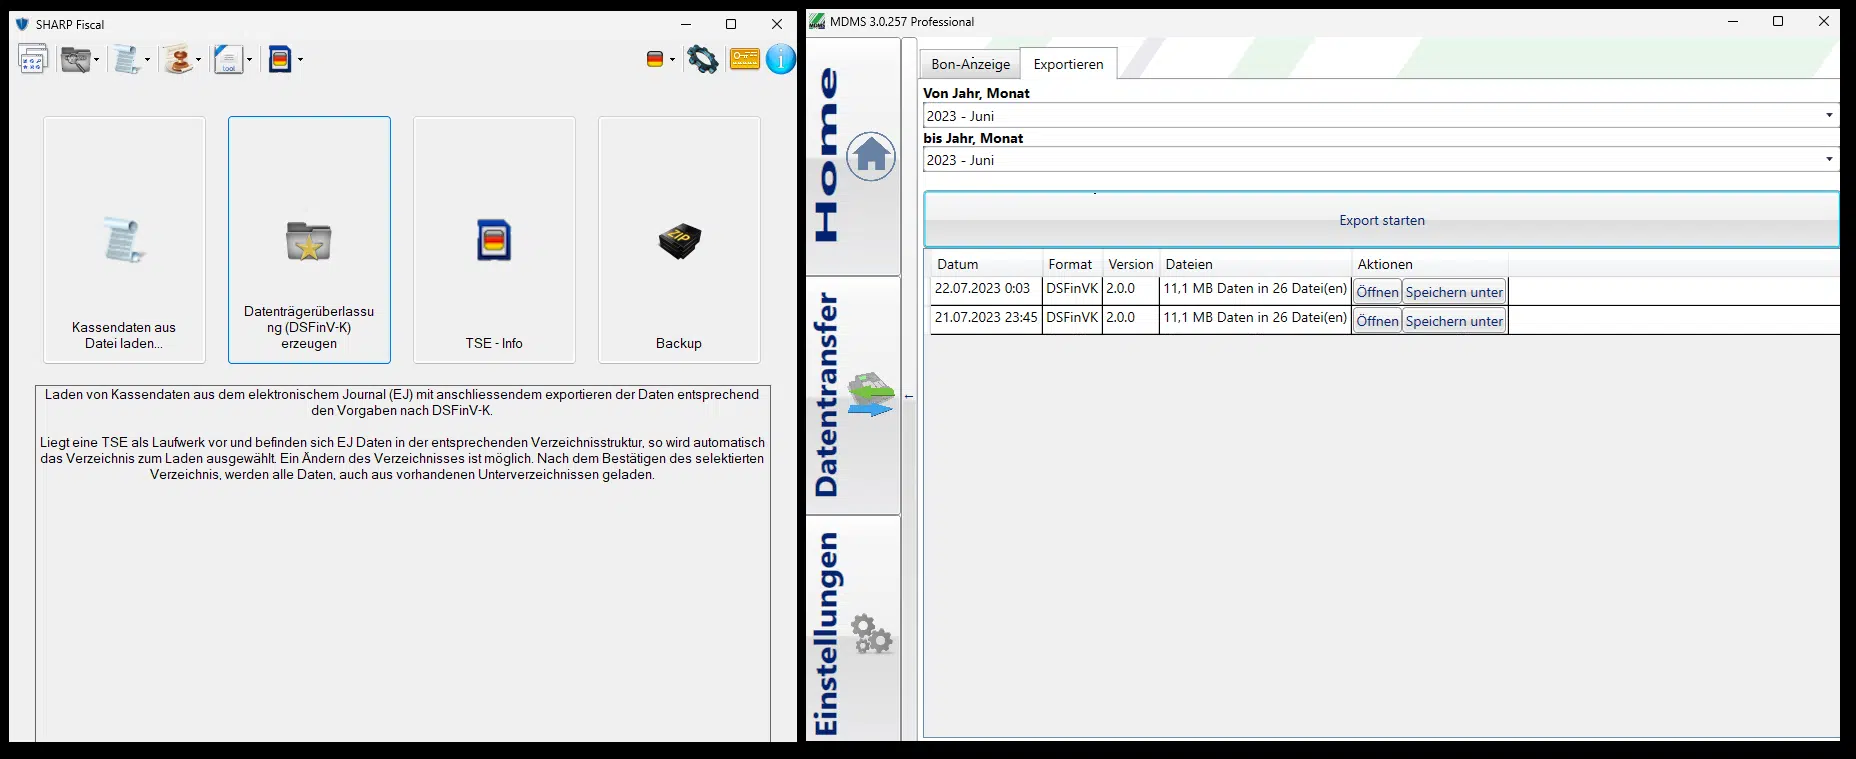Open dropdown arrow beside scroll document icon
This screenshot has height=759, width=1856.
(x=147, y=60)
